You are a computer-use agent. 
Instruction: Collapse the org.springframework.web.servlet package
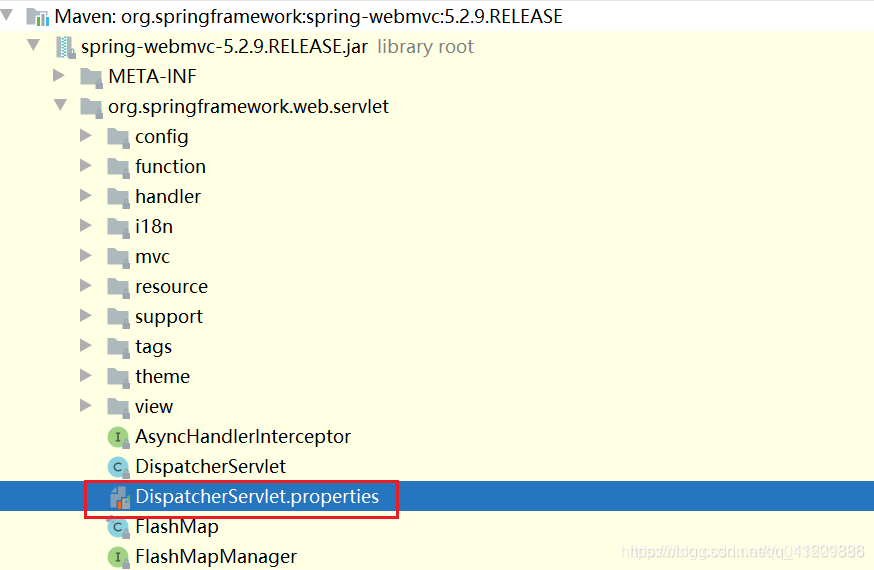[x=60, y=105]
